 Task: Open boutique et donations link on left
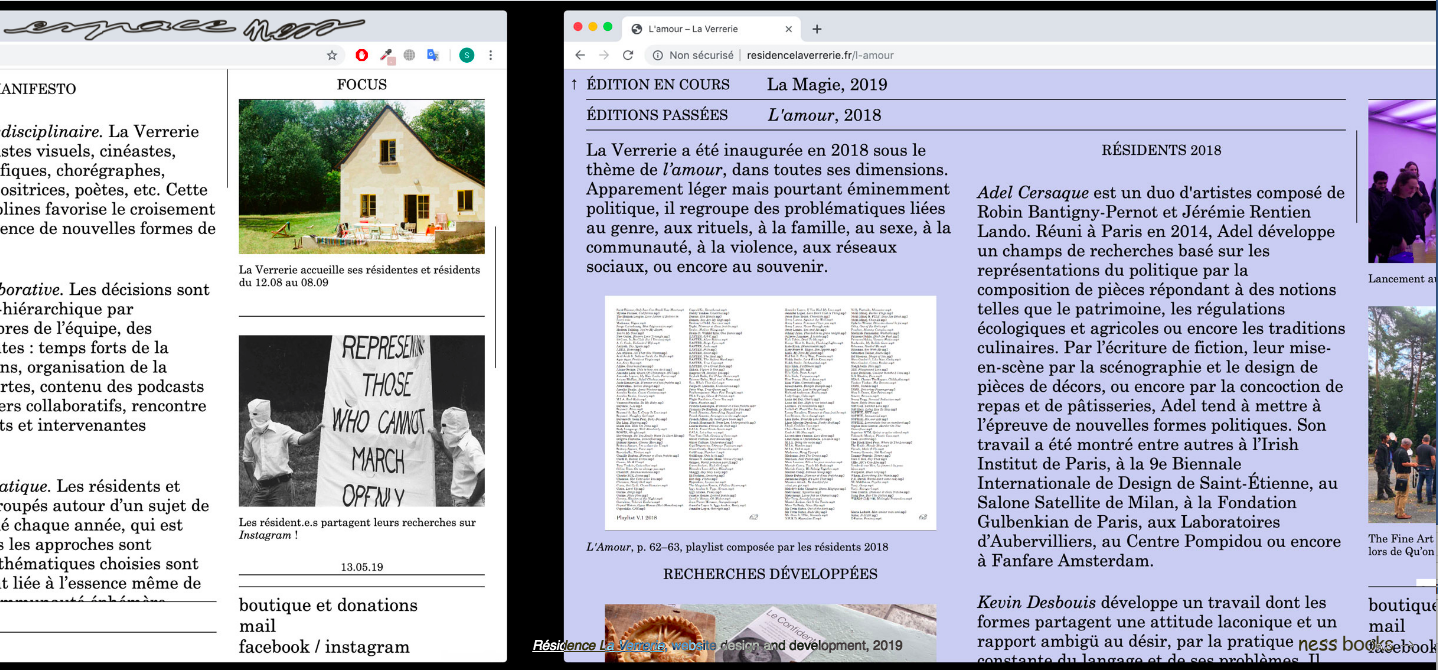(x=328, y=605)
